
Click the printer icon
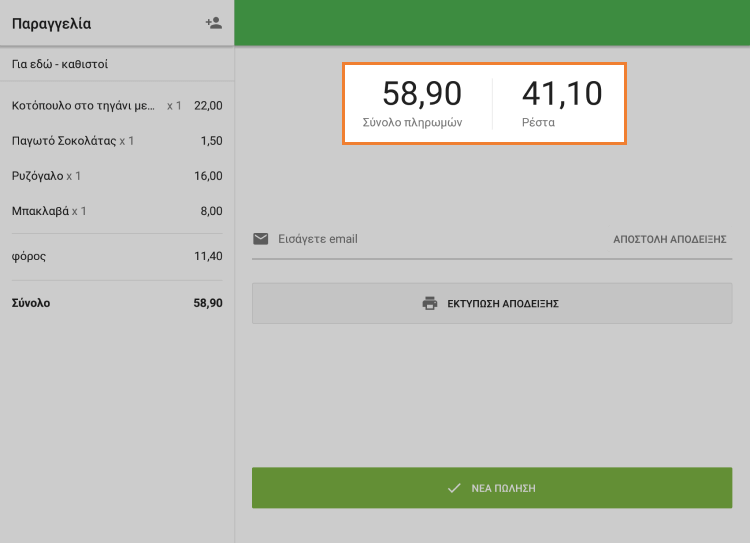coord(430,303)
